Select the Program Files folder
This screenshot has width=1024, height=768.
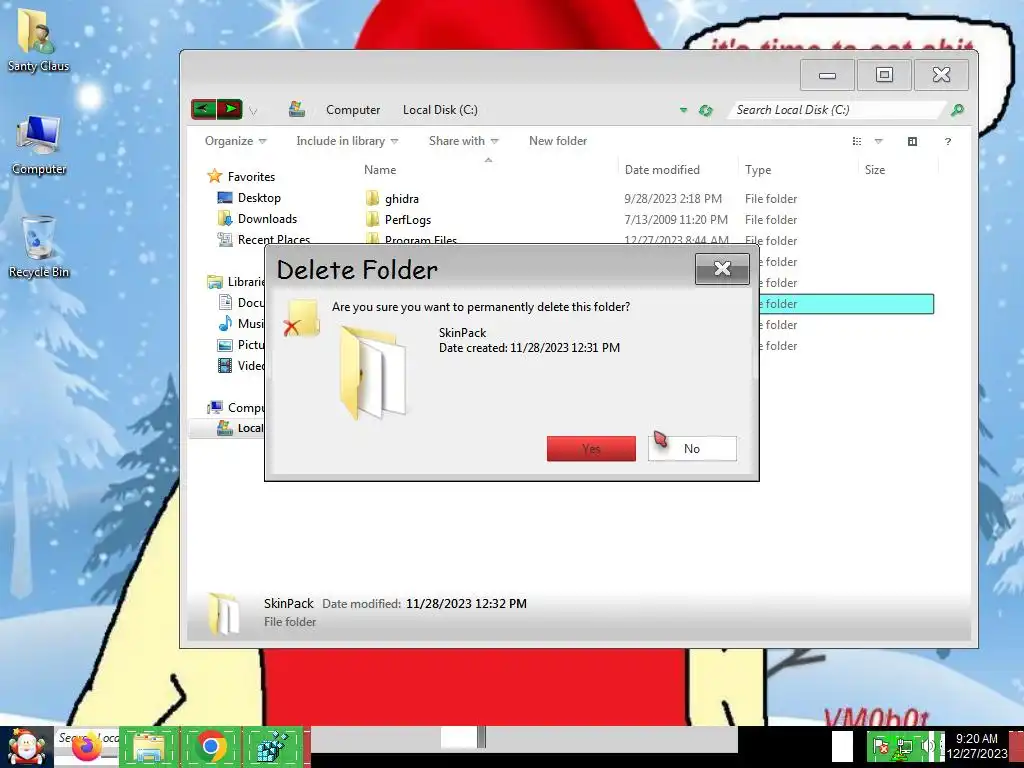coord(421,240)
